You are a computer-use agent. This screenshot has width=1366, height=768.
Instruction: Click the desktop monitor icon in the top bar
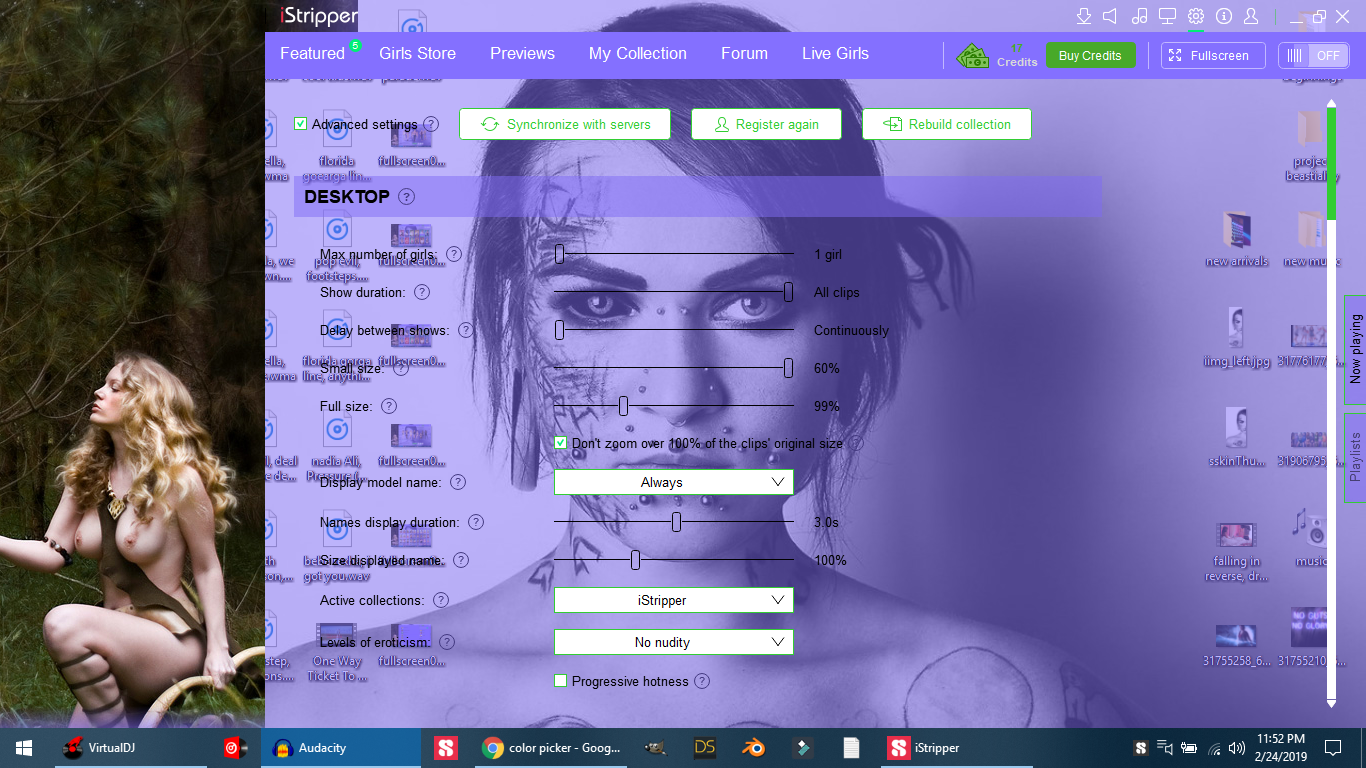(1167, 16)
